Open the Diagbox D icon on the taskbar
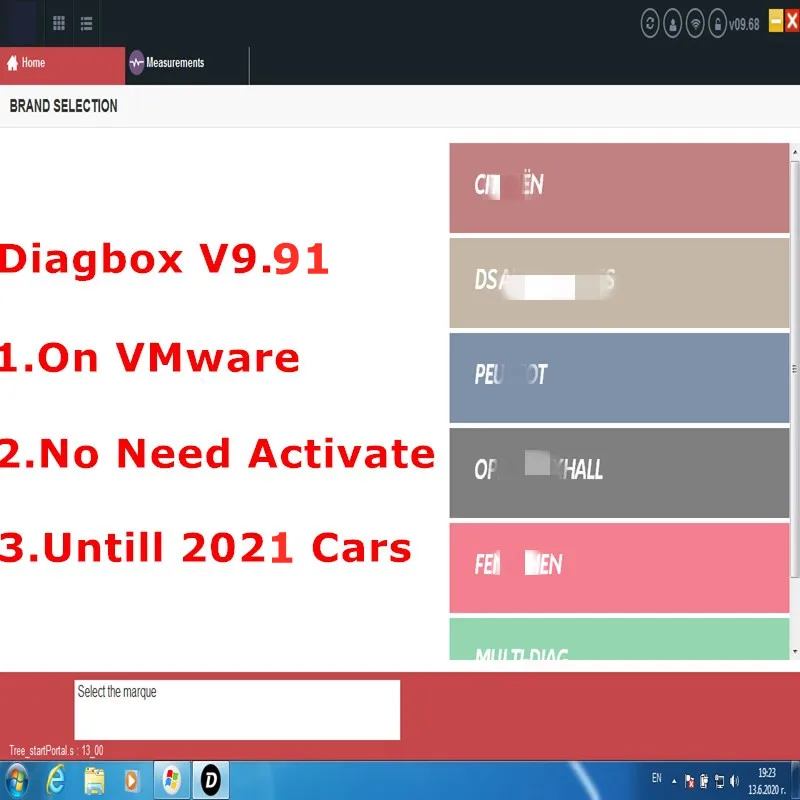Screen dimensions: 800x800 [209, 779]
